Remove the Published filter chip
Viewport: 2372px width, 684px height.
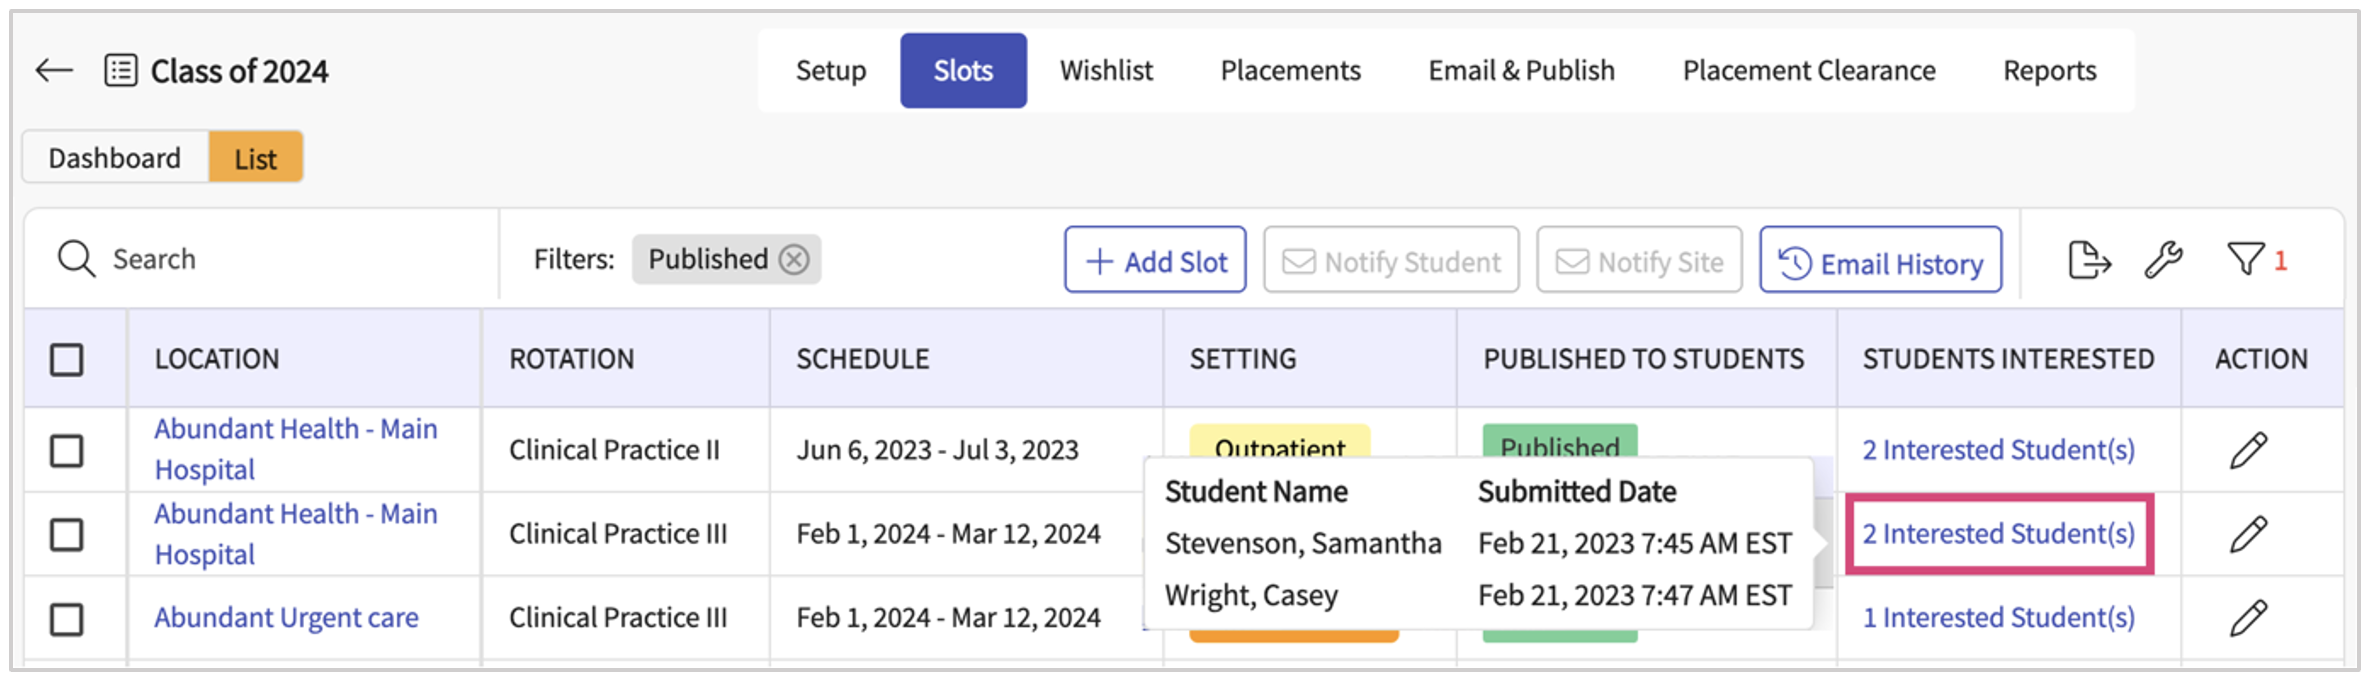click(x=794, y=259)
